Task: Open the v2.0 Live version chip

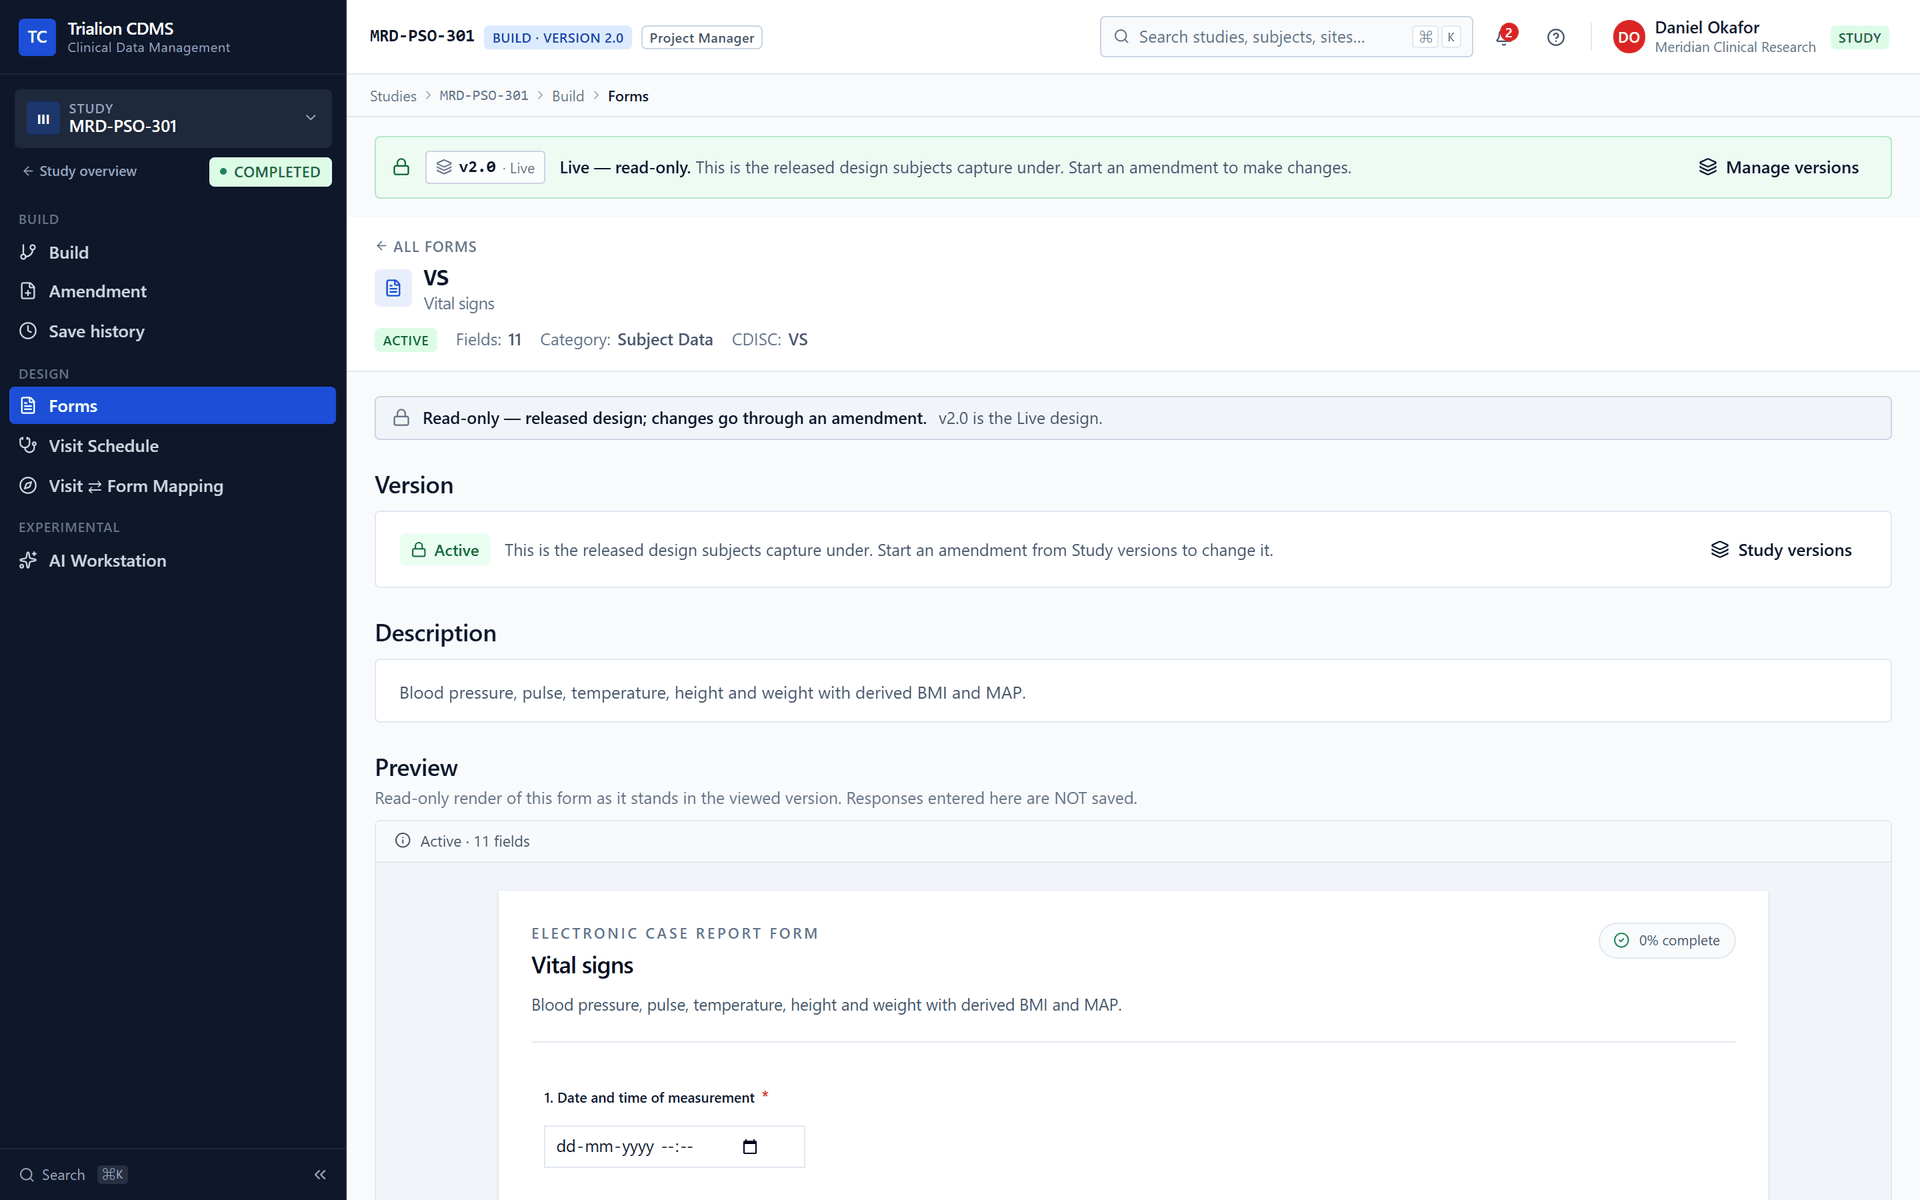Action: pos(485,167)
